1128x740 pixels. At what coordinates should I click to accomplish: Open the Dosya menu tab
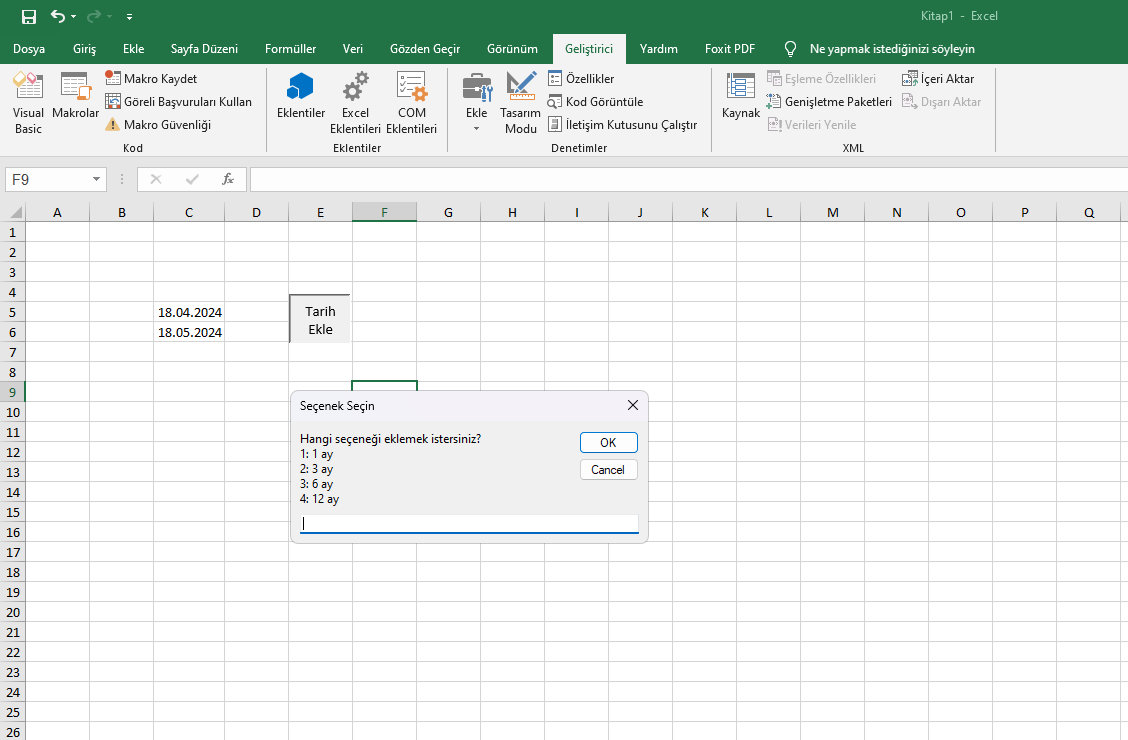29,49
